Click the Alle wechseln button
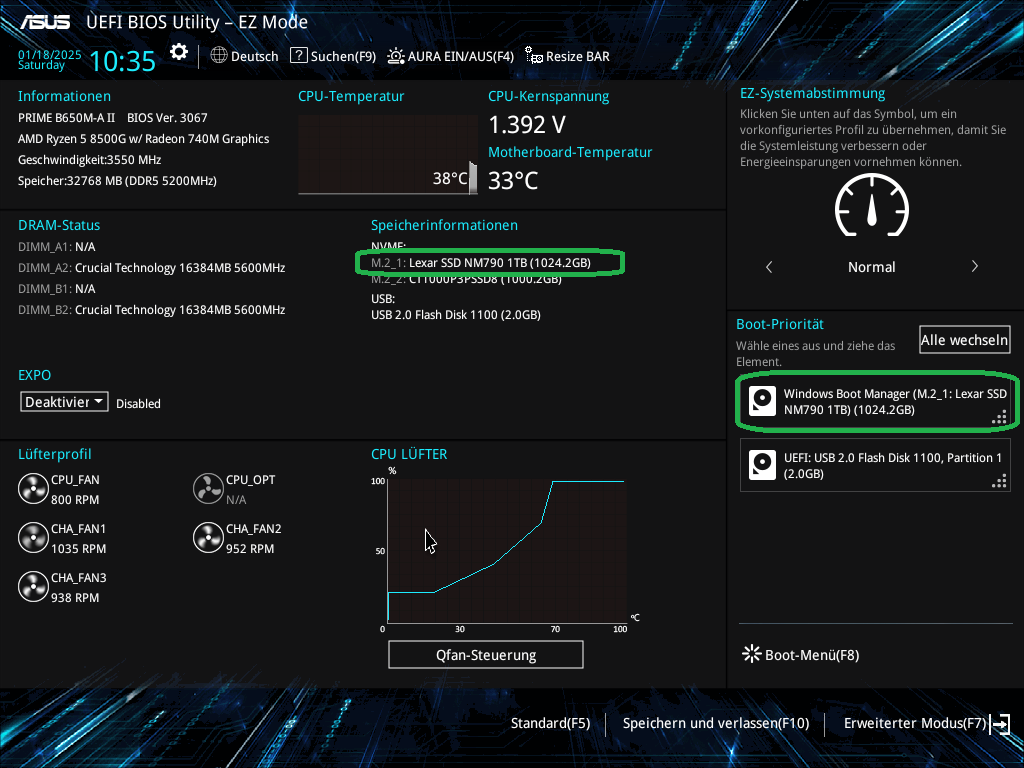This screenshot has width=1024, height=768. coord(964,340)
